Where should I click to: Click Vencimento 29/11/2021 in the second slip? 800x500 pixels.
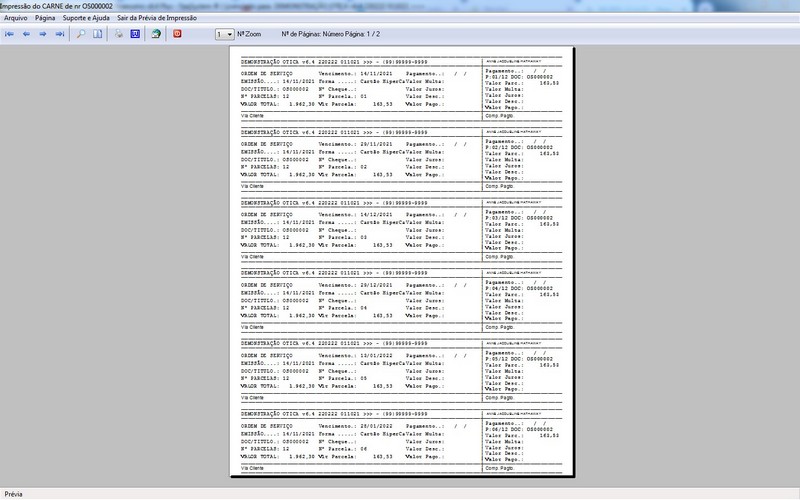[x=356, y=144]
